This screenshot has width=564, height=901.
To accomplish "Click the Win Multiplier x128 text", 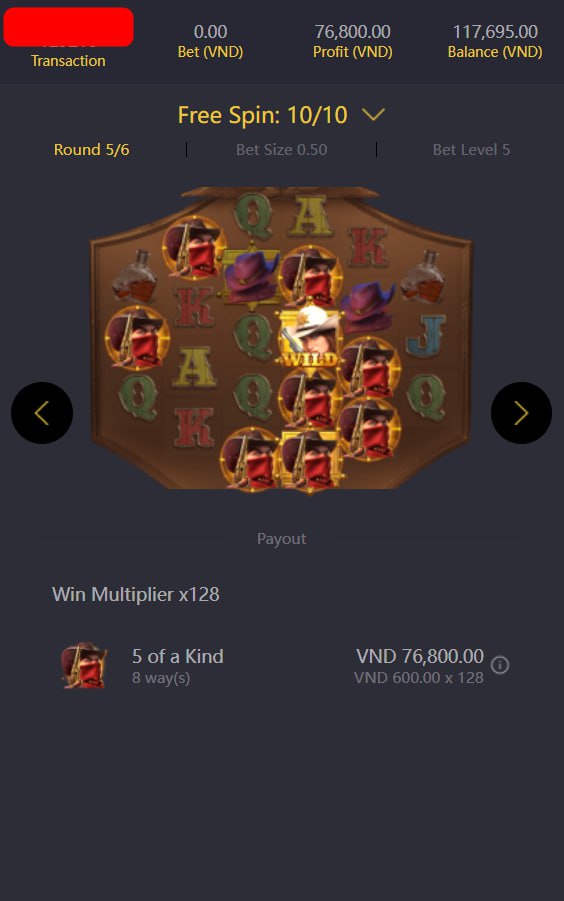I will pos(136,594).
